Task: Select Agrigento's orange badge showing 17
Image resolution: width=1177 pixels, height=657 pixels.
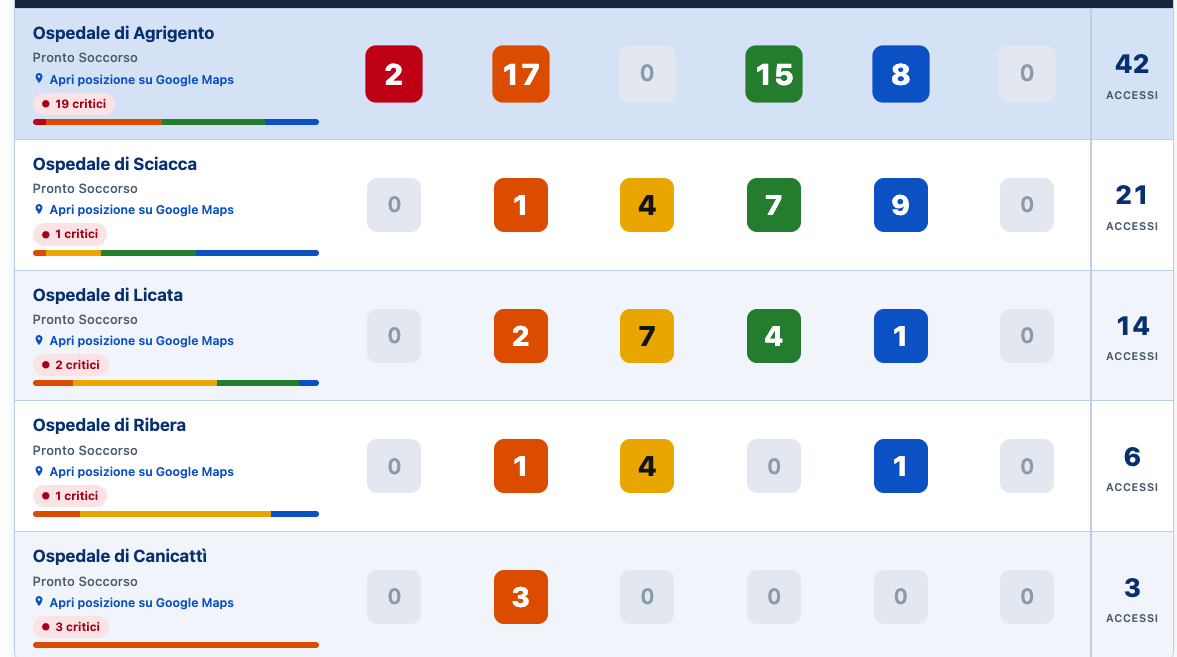Action: 521,74
